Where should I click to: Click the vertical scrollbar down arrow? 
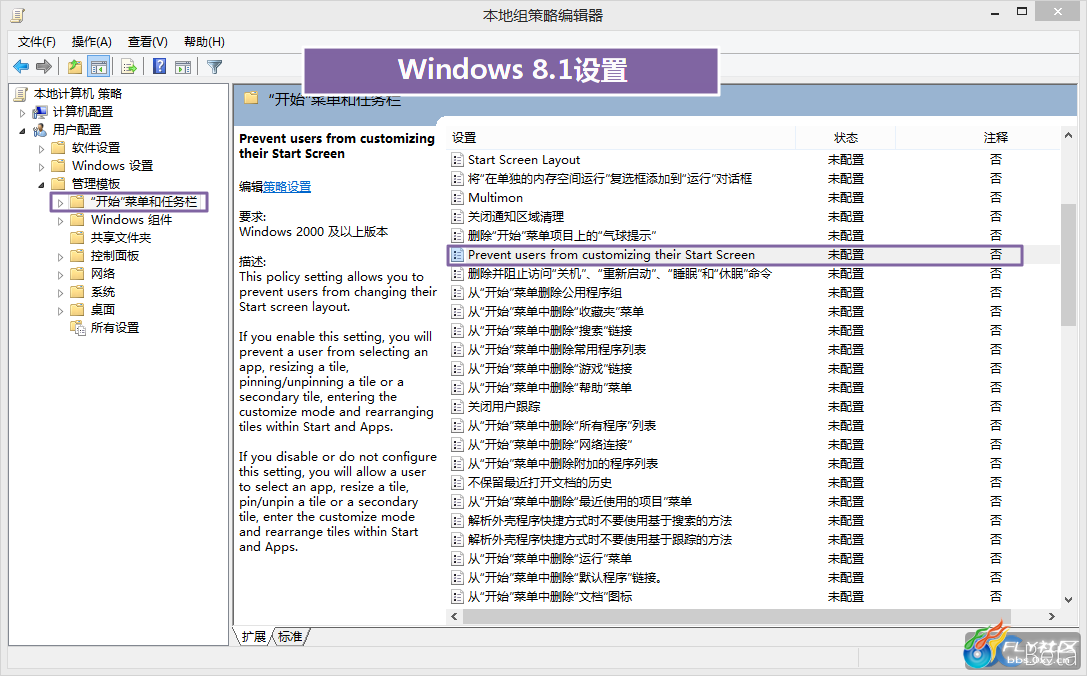1068,600
